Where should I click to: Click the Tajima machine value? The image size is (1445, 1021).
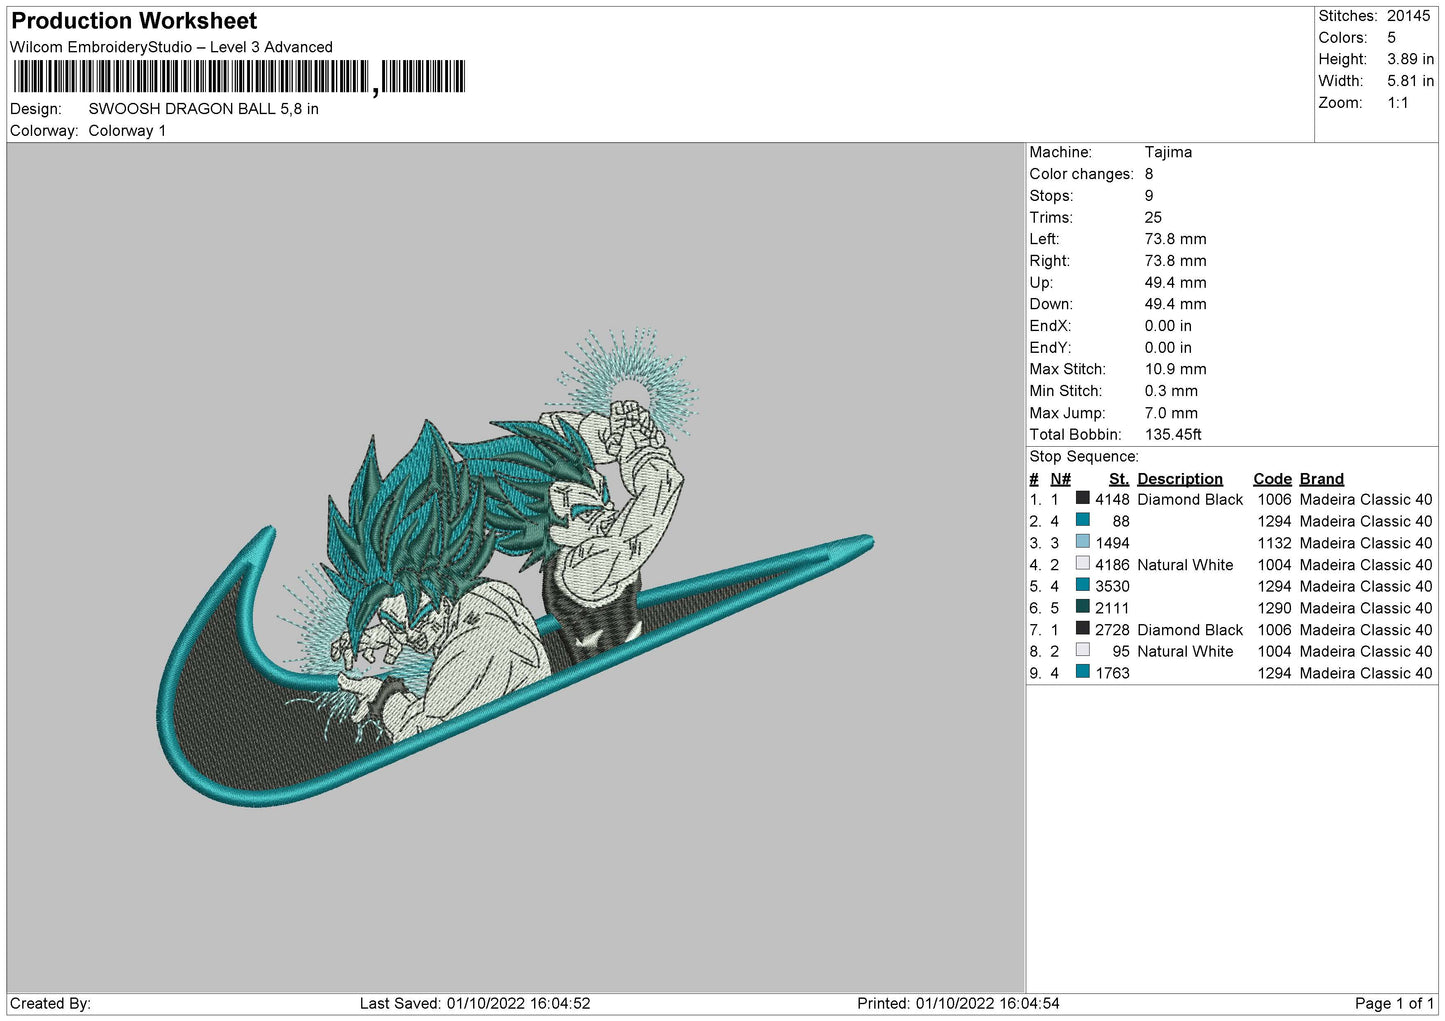[x=1168, y=152]
